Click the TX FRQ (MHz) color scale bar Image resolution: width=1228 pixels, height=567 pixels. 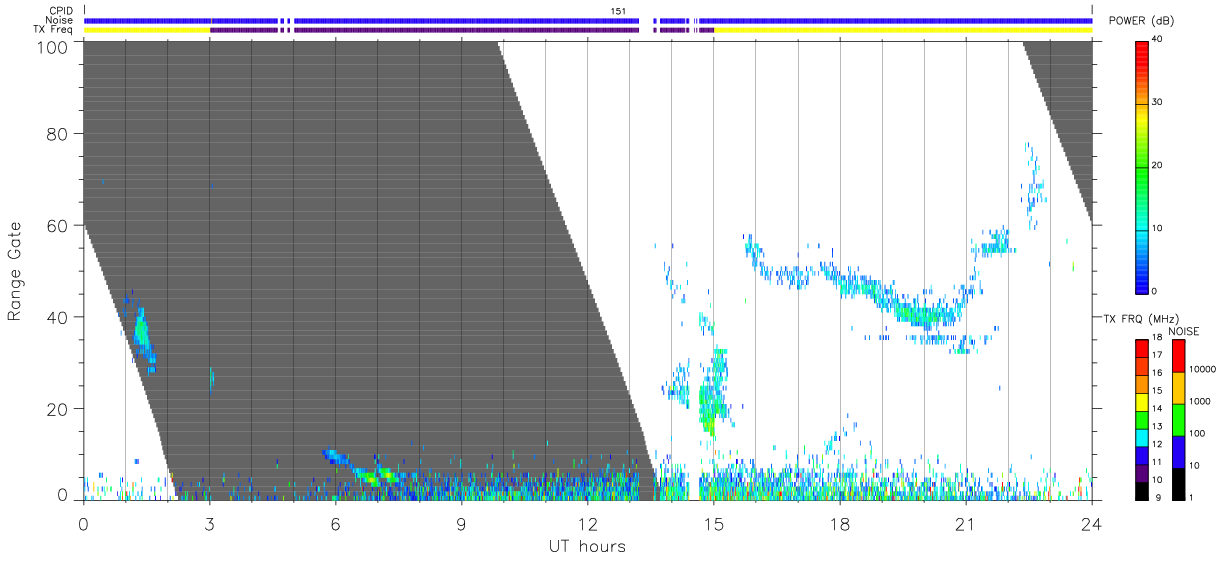1142,418
